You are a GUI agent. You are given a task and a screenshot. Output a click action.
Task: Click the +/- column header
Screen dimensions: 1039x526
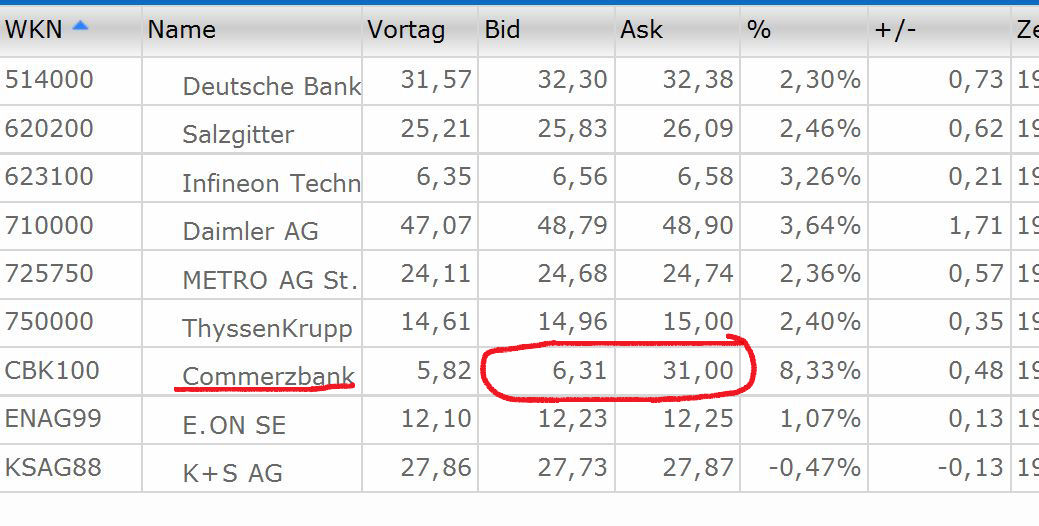coord(896,30)
